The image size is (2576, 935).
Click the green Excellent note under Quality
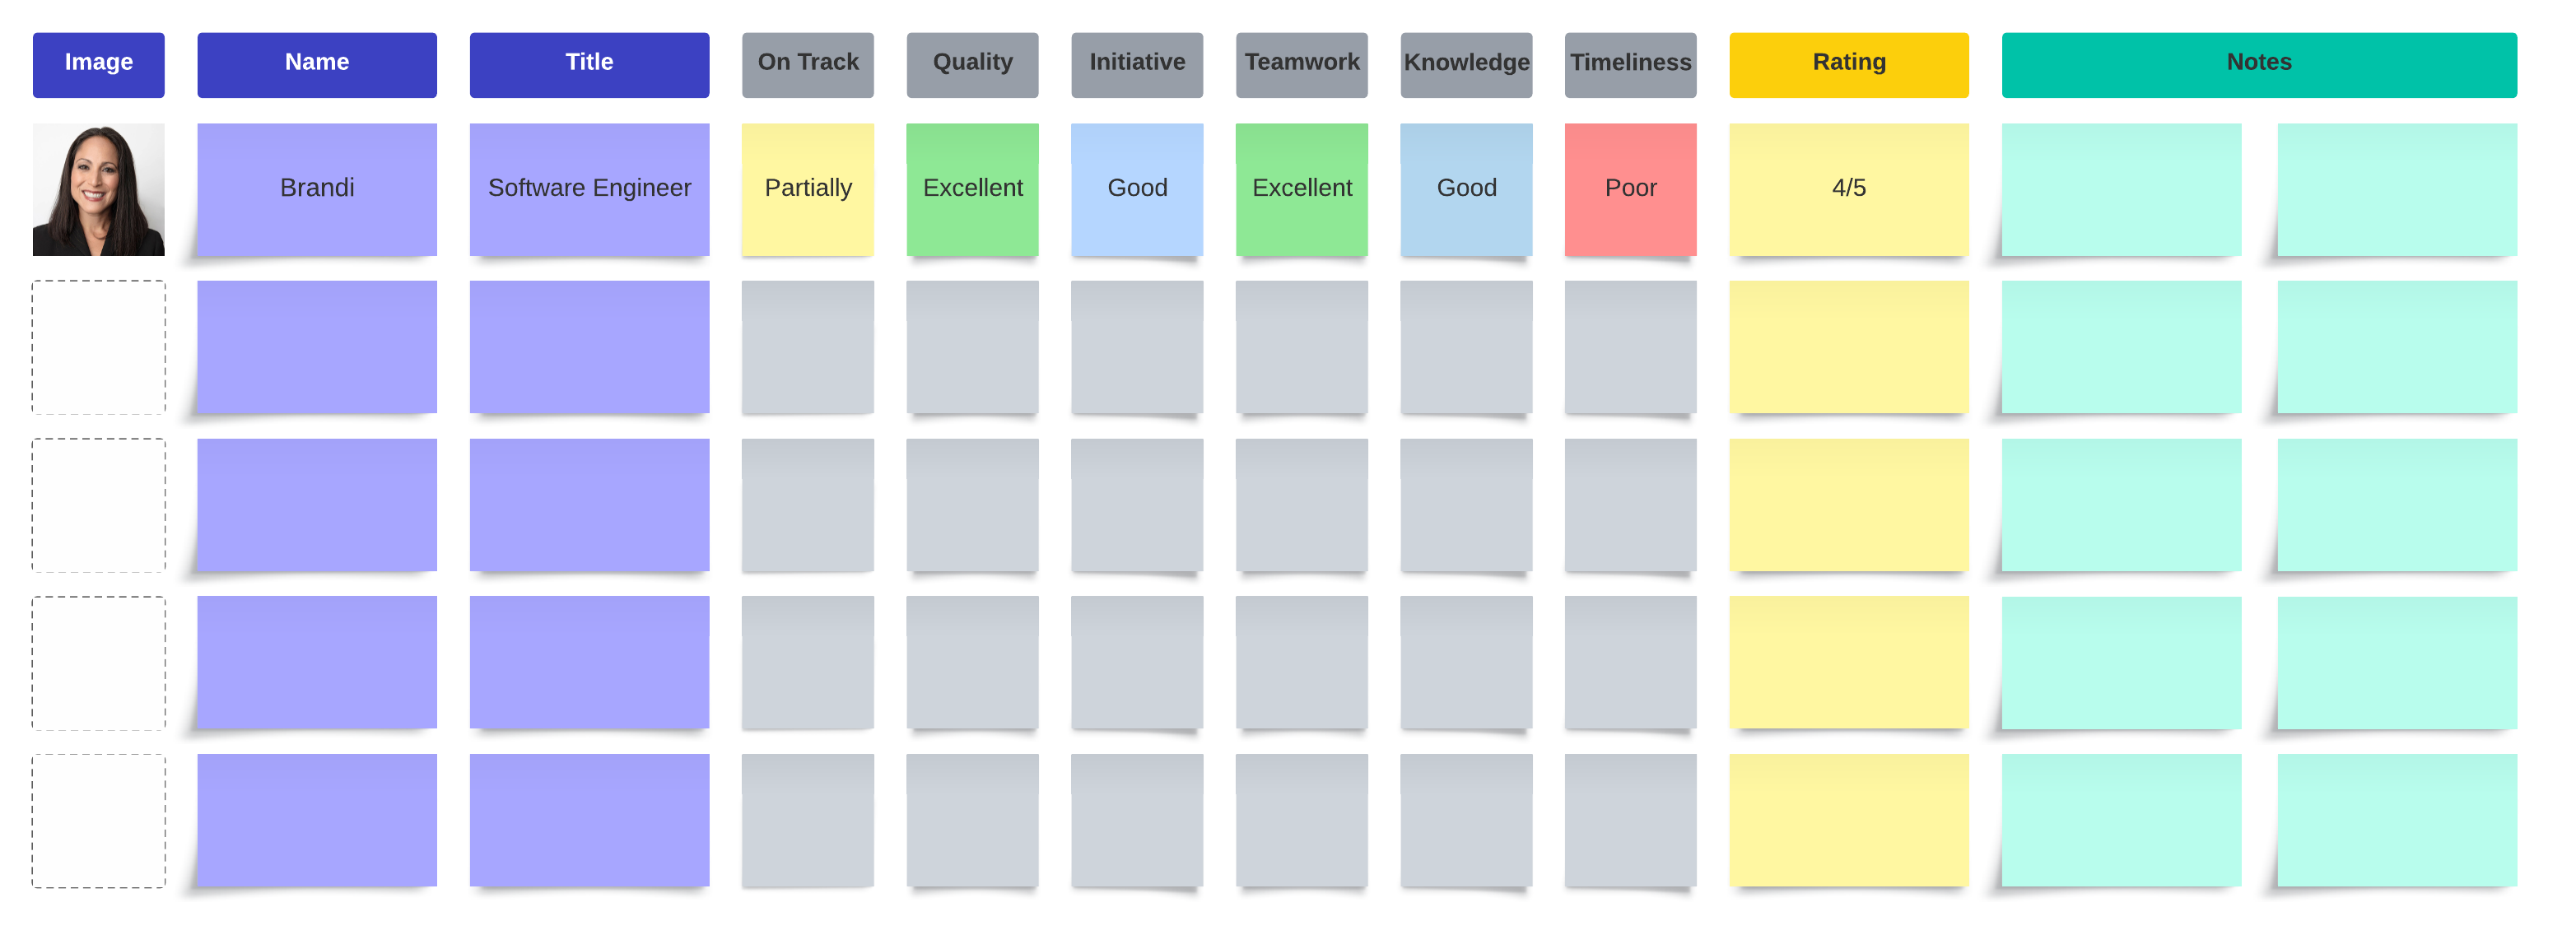(972, 188)
